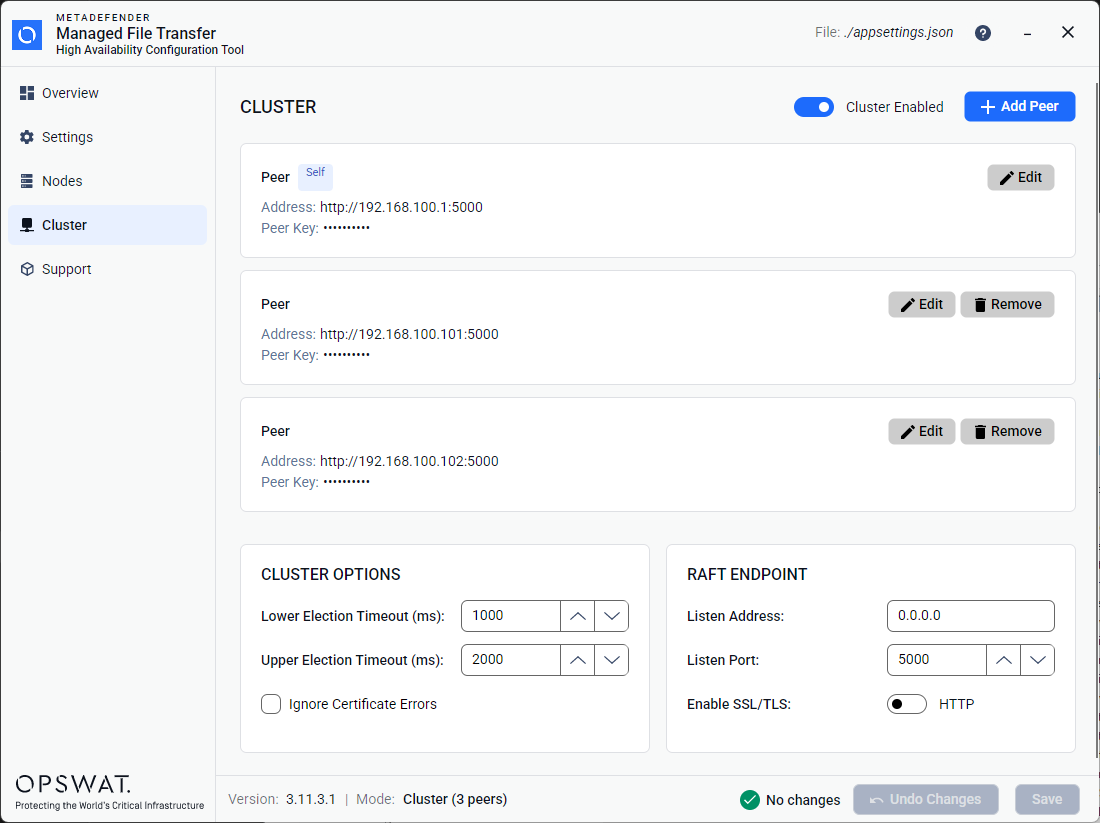Image resolution: width=1100 pixels, height=823 pixels.
Task: Click the Self badge on first peer
Action: 316,177
